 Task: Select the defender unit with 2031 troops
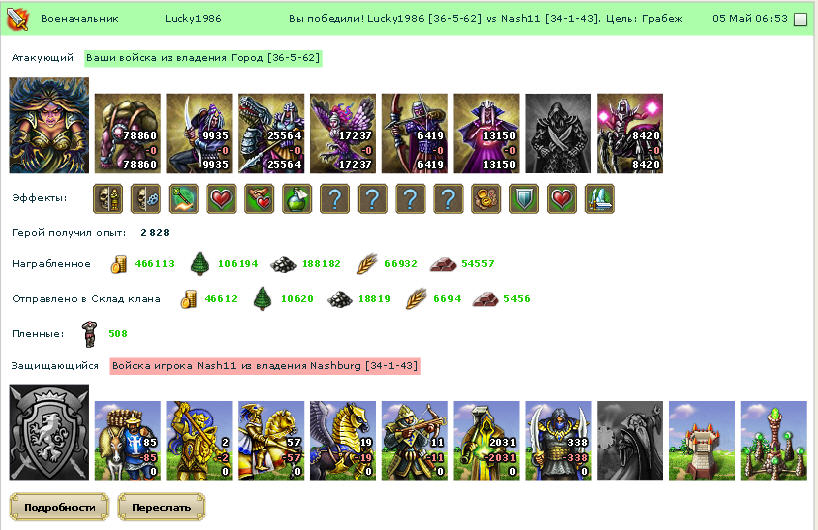486,441
